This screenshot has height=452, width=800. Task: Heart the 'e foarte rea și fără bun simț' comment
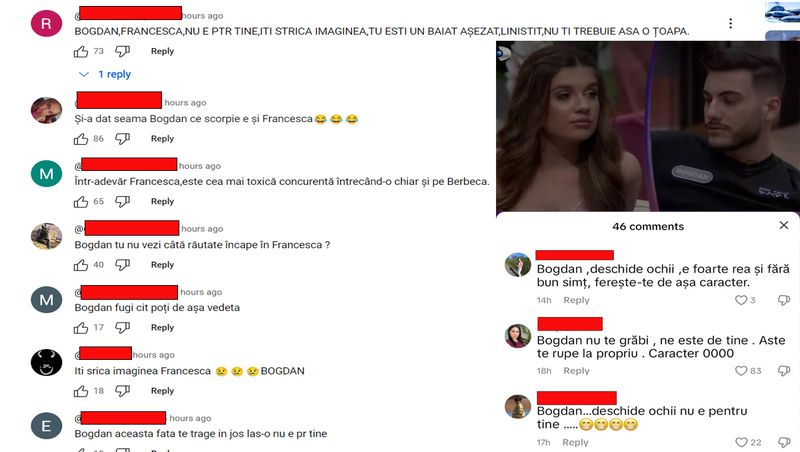[x=741, y=300]
